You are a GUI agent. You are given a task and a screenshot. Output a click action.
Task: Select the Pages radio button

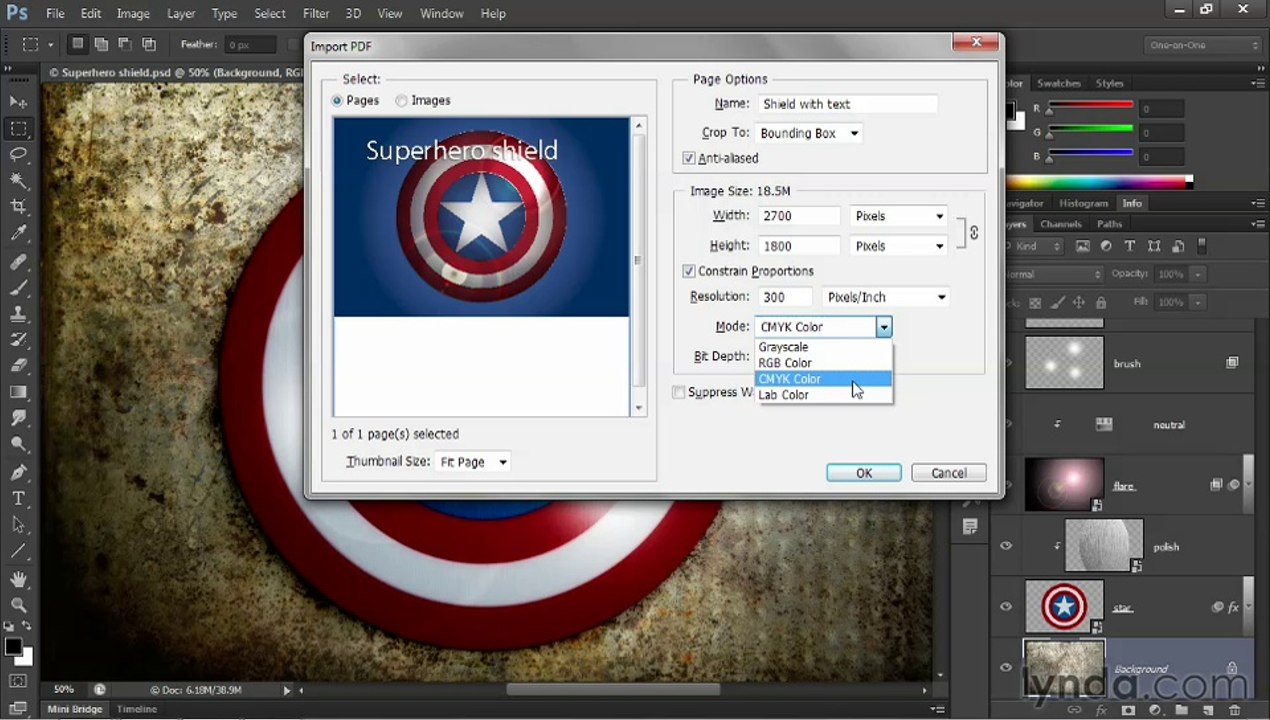338,100
